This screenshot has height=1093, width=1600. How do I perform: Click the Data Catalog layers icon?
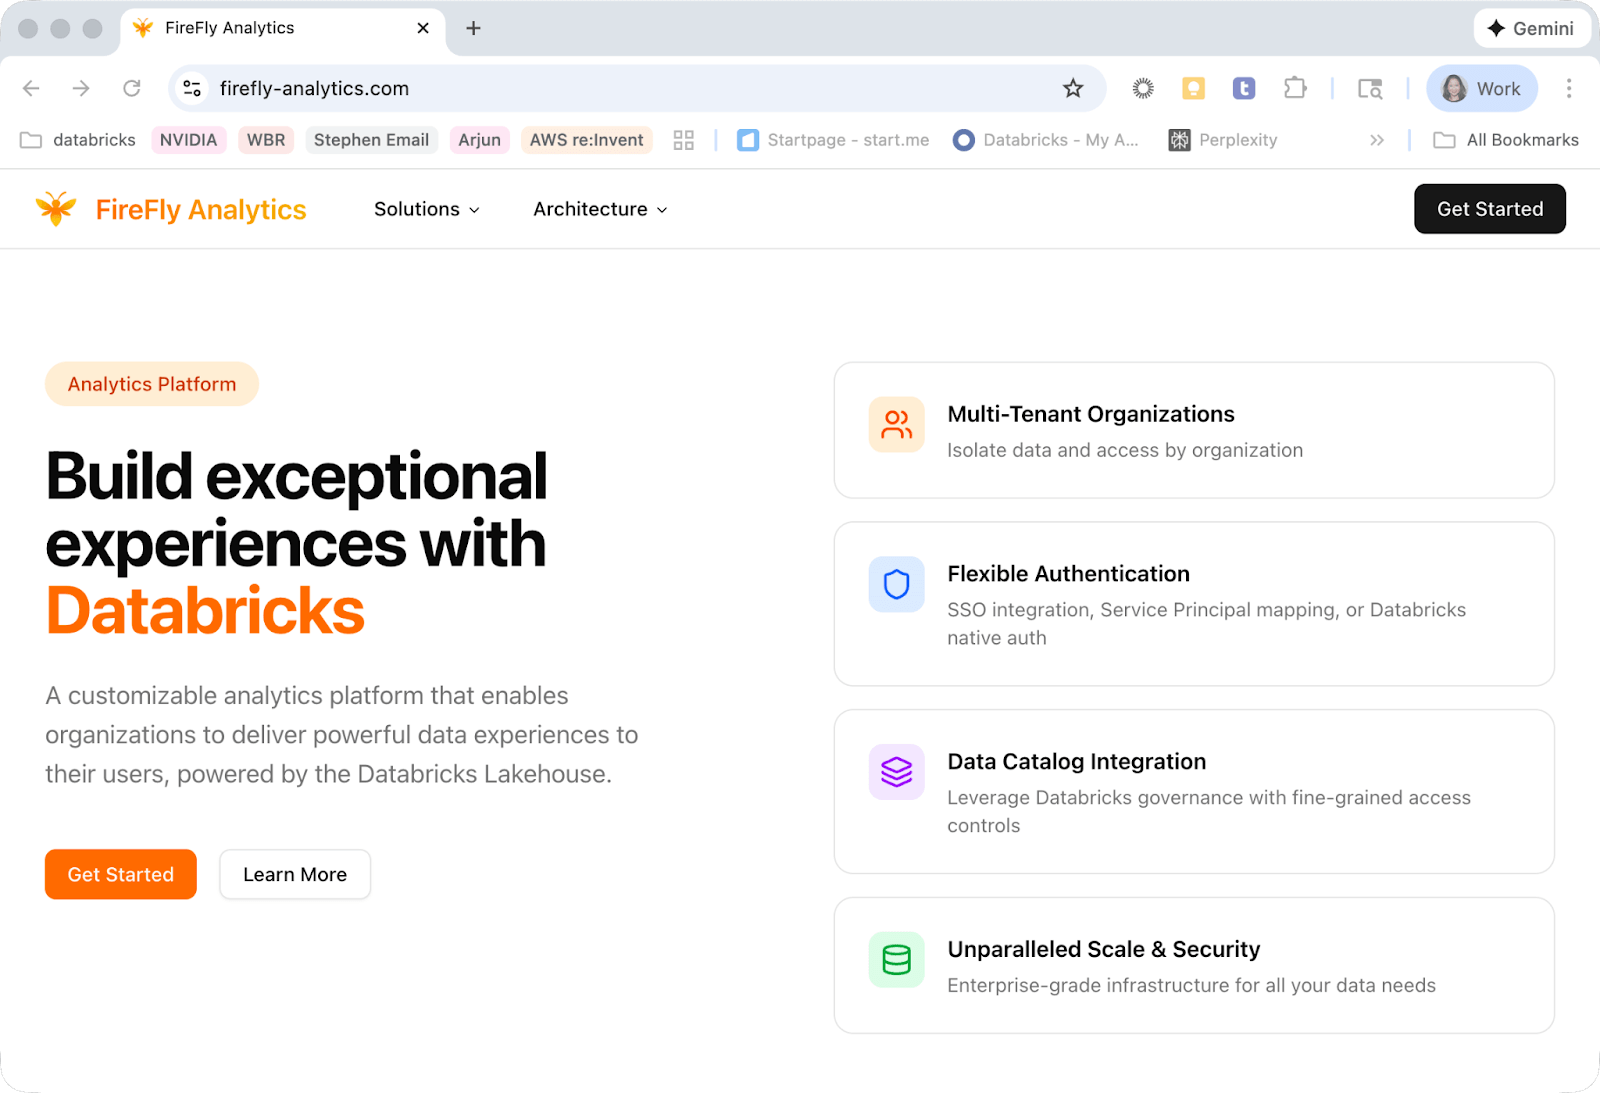896,772
